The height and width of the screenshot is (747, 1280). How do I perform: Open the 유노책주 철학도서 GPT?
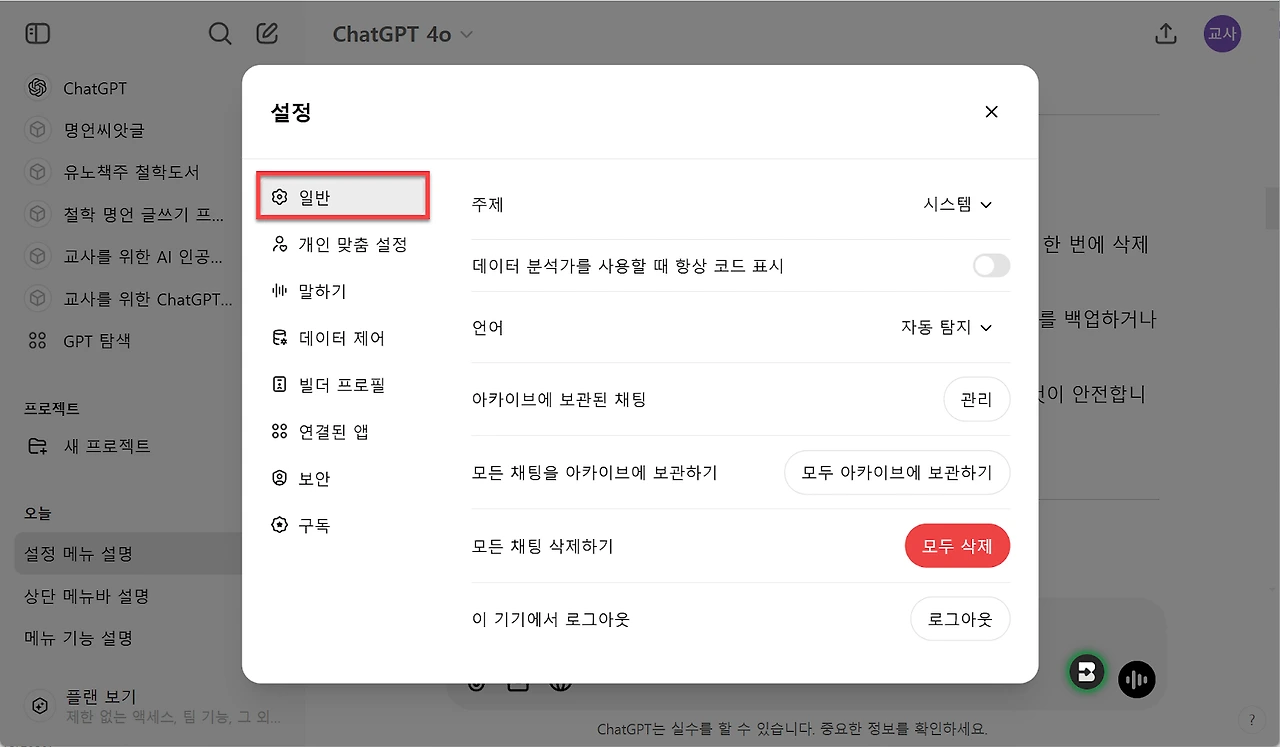(x=128, y=172)
